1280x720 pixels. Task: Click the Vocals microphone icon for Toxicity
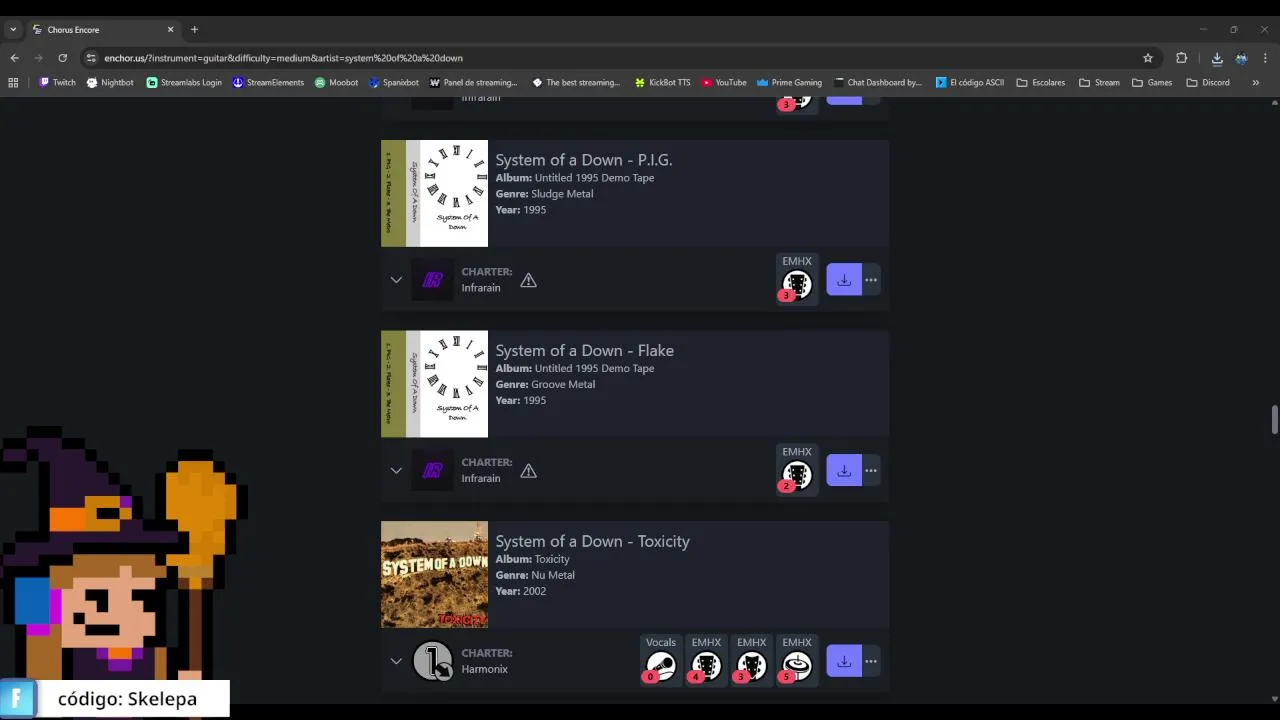point(660,665)
